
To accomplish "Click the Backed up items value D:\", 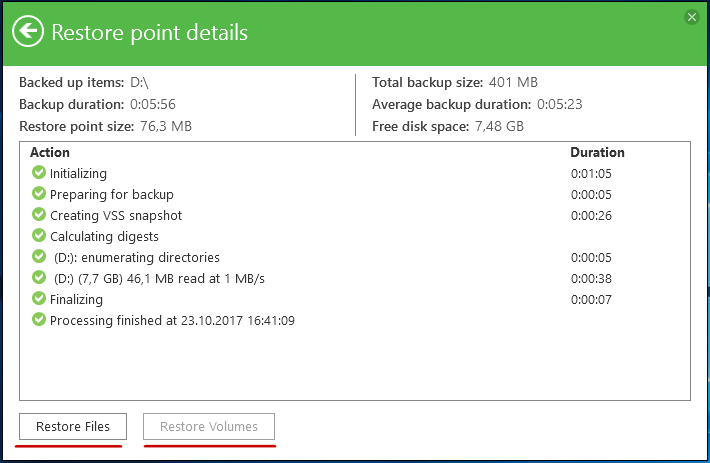I will tap(139, 82).
